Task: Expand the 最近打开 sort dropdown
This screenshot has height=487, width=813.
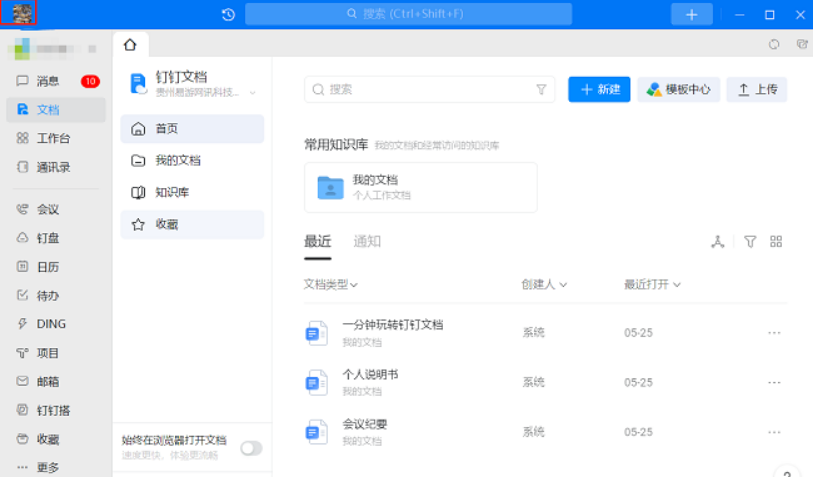Action: pos(652,284)
